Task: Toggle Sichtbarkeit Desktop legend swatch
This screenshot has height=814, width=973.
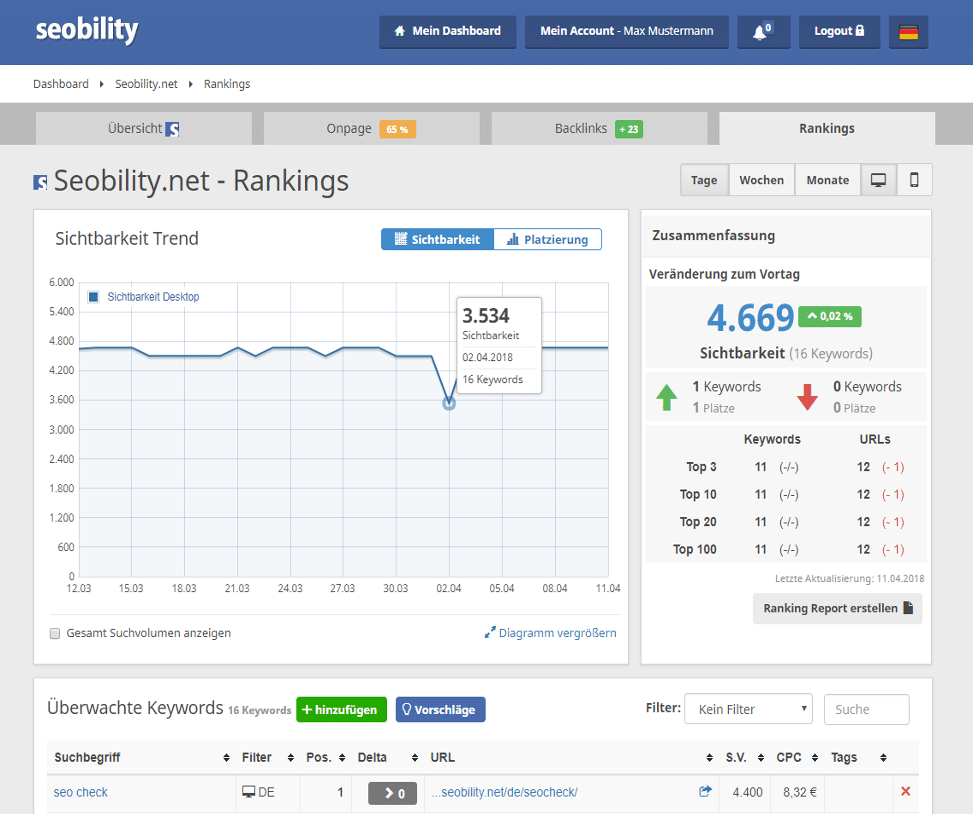Action: pyautogui.click(x=94, y=297)
